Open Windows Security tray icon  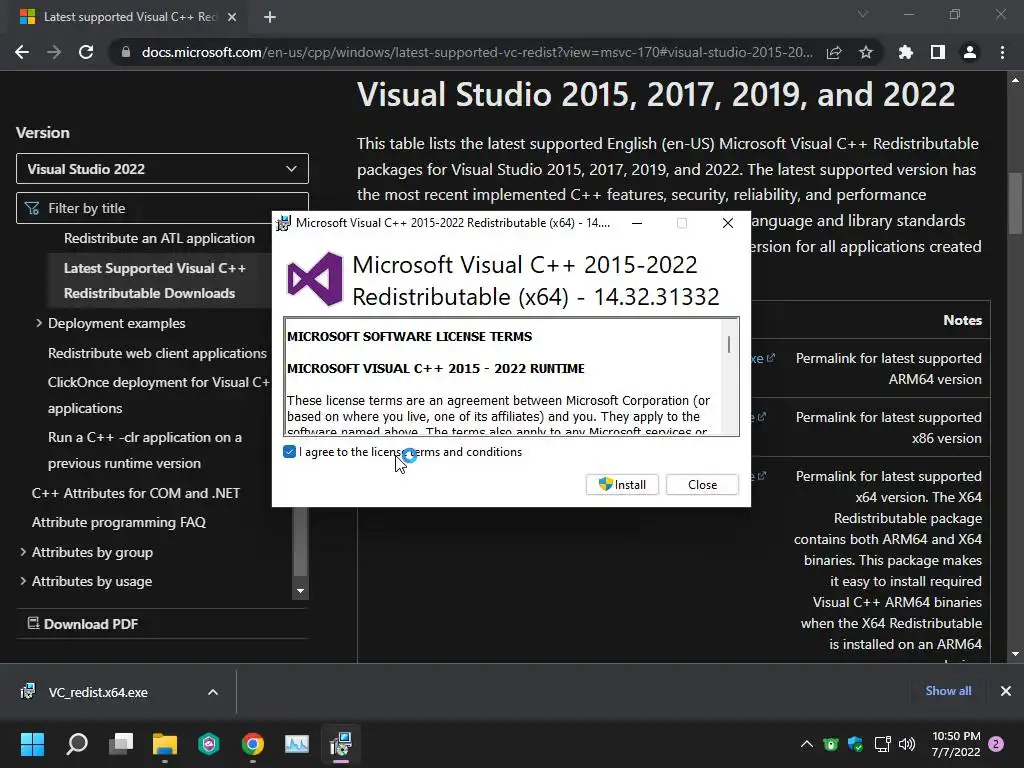(x=856, y=744)
